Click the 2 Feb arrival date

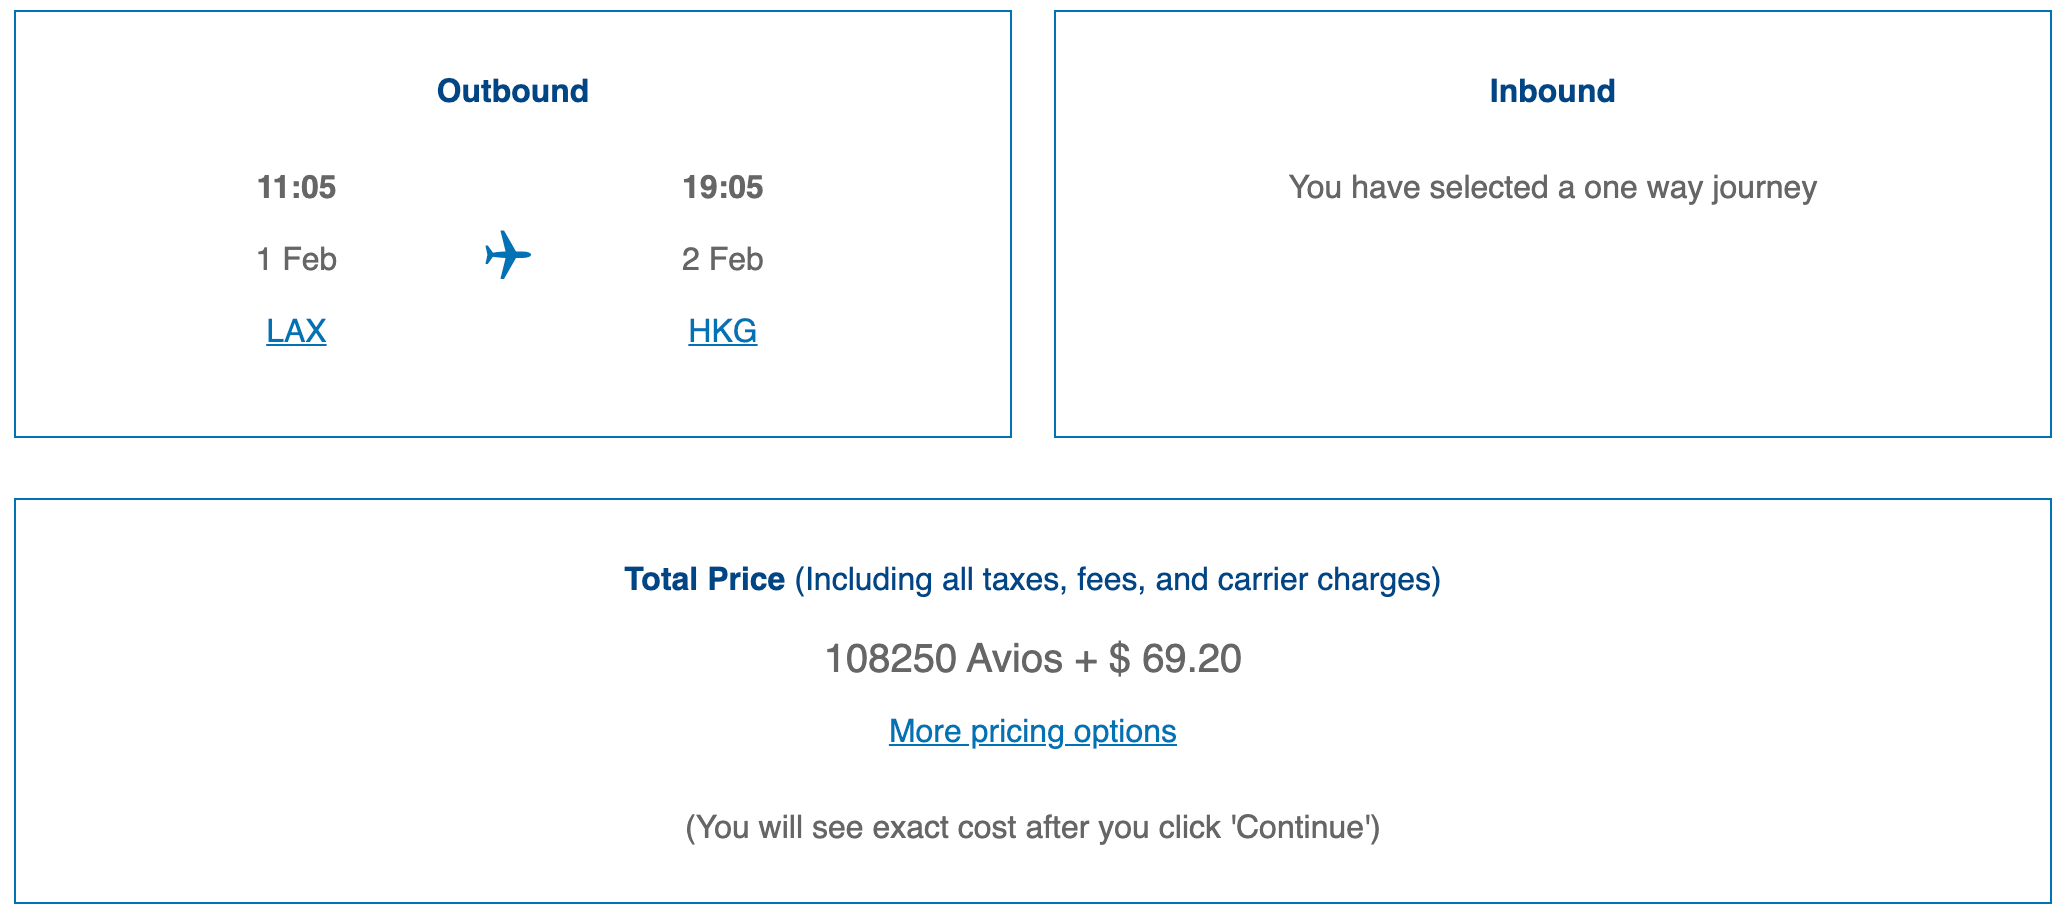[722, 259]
